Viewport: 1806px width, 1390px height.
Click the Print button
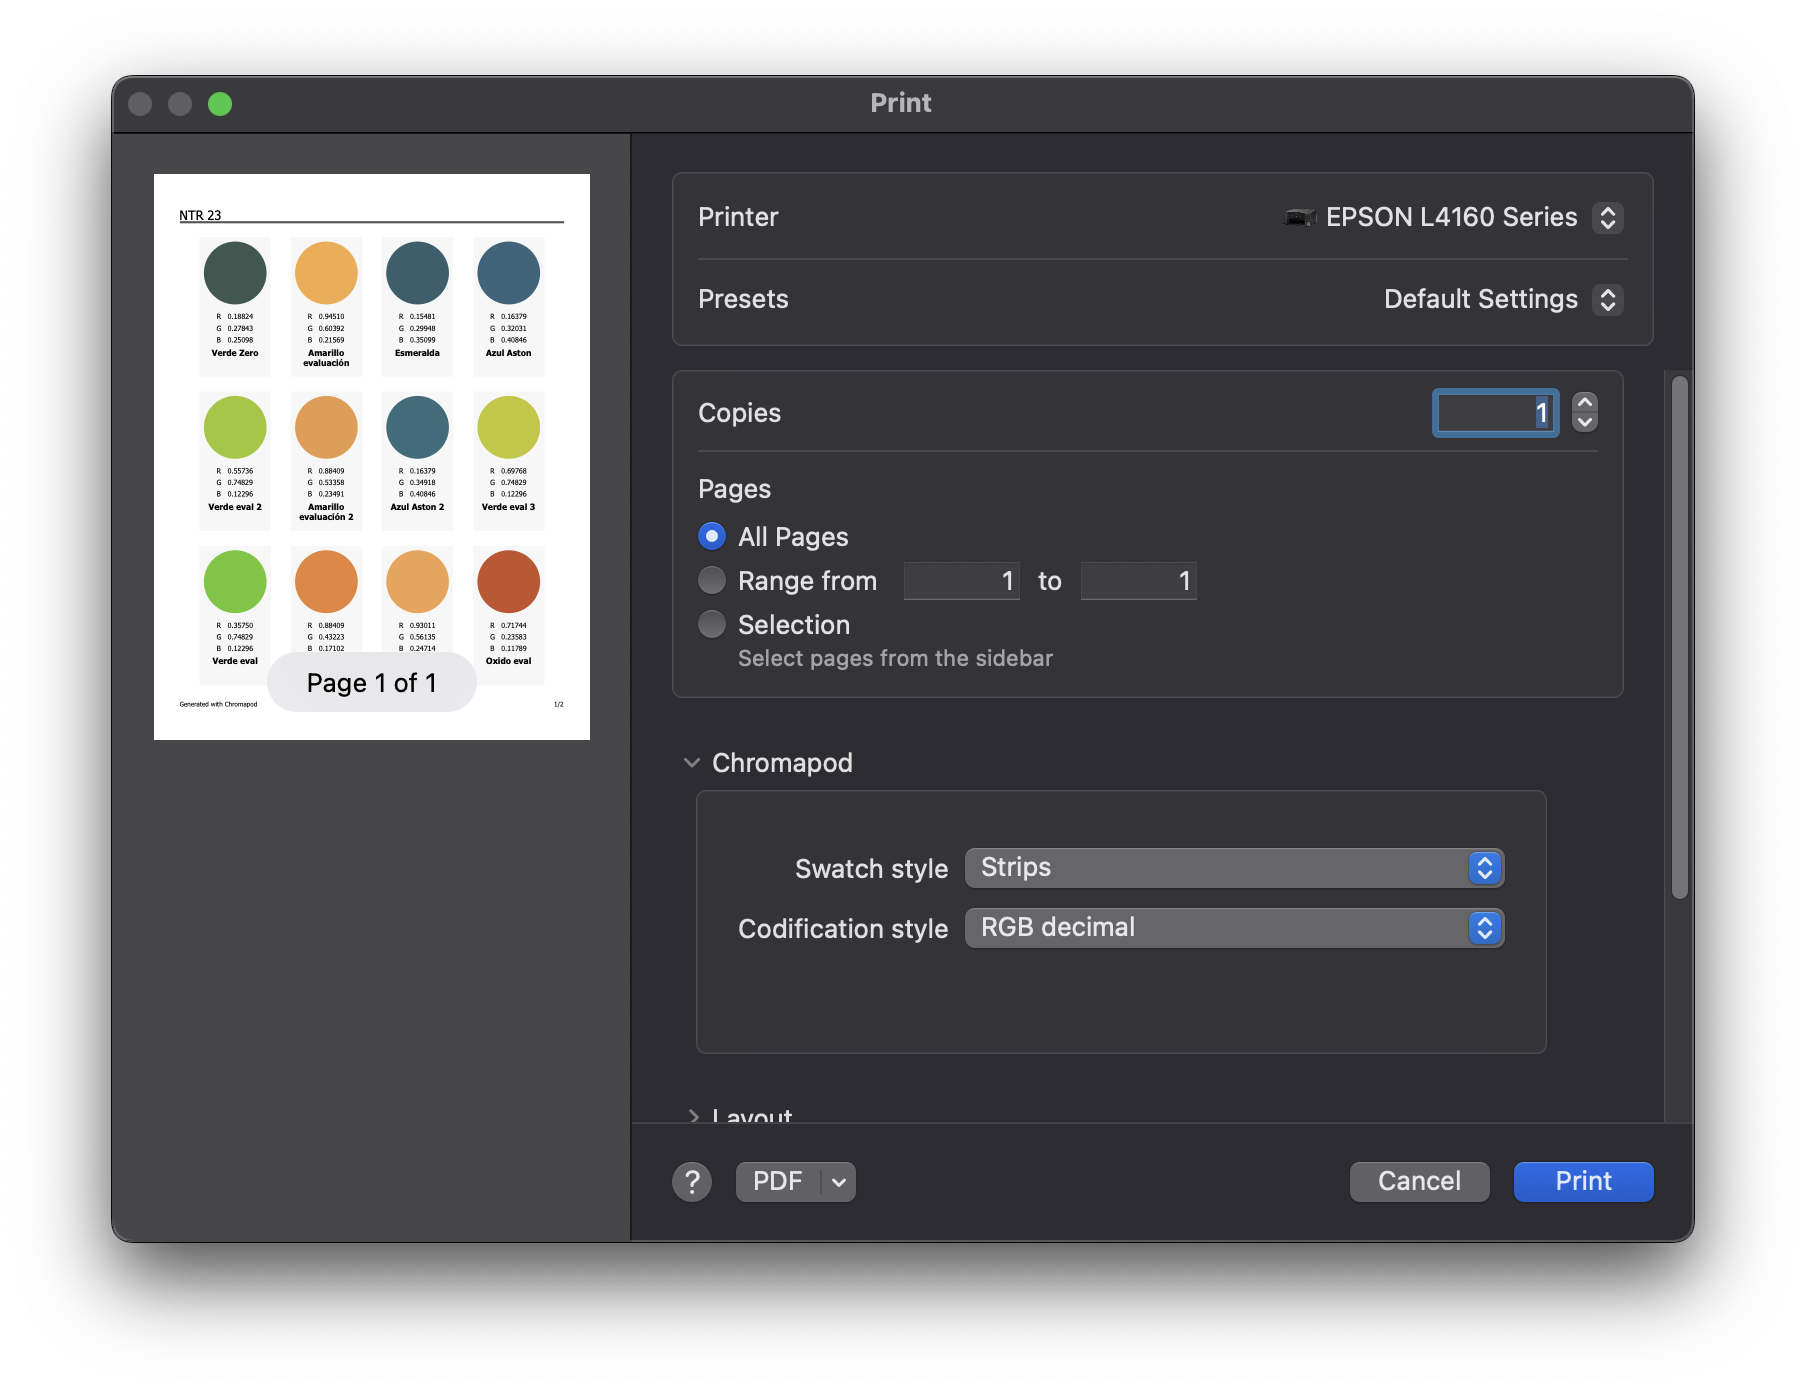[1583, 1182]
